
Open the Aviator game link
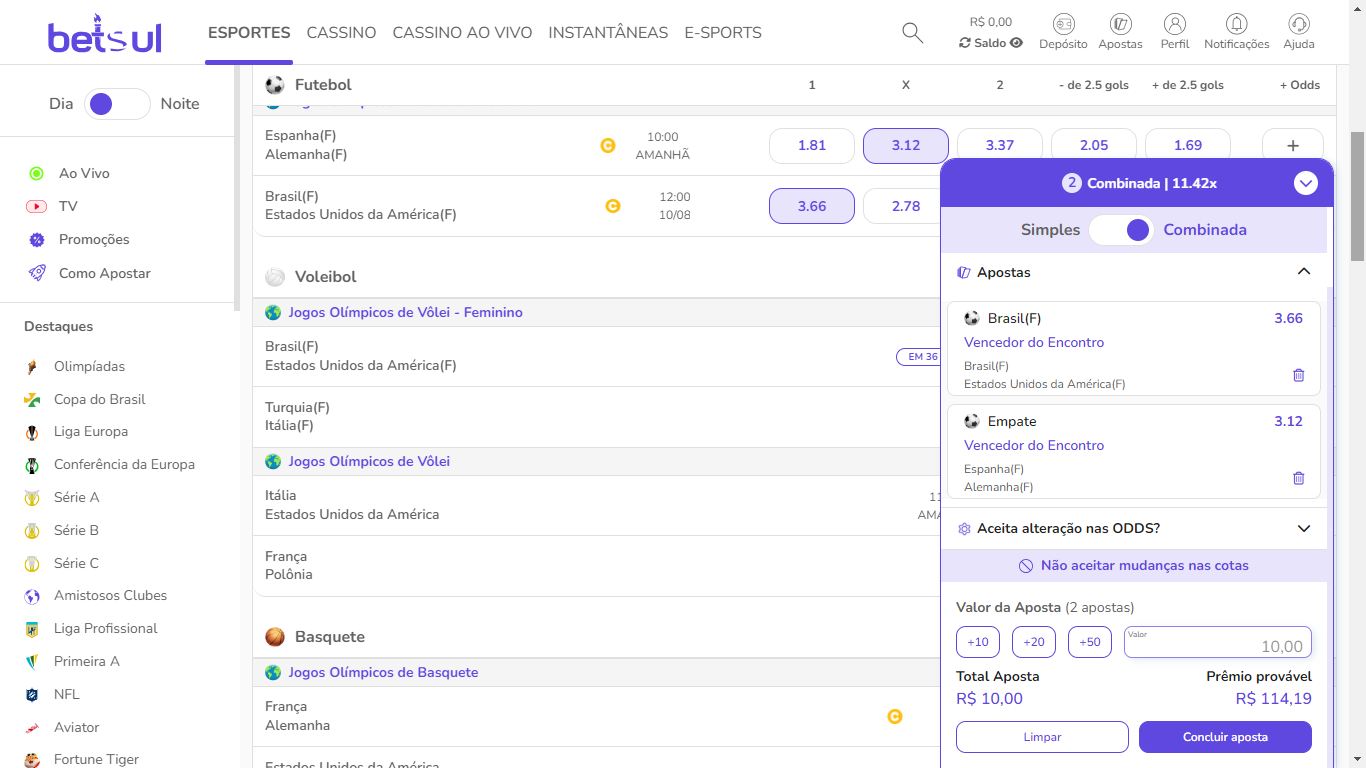pos(76,727)
